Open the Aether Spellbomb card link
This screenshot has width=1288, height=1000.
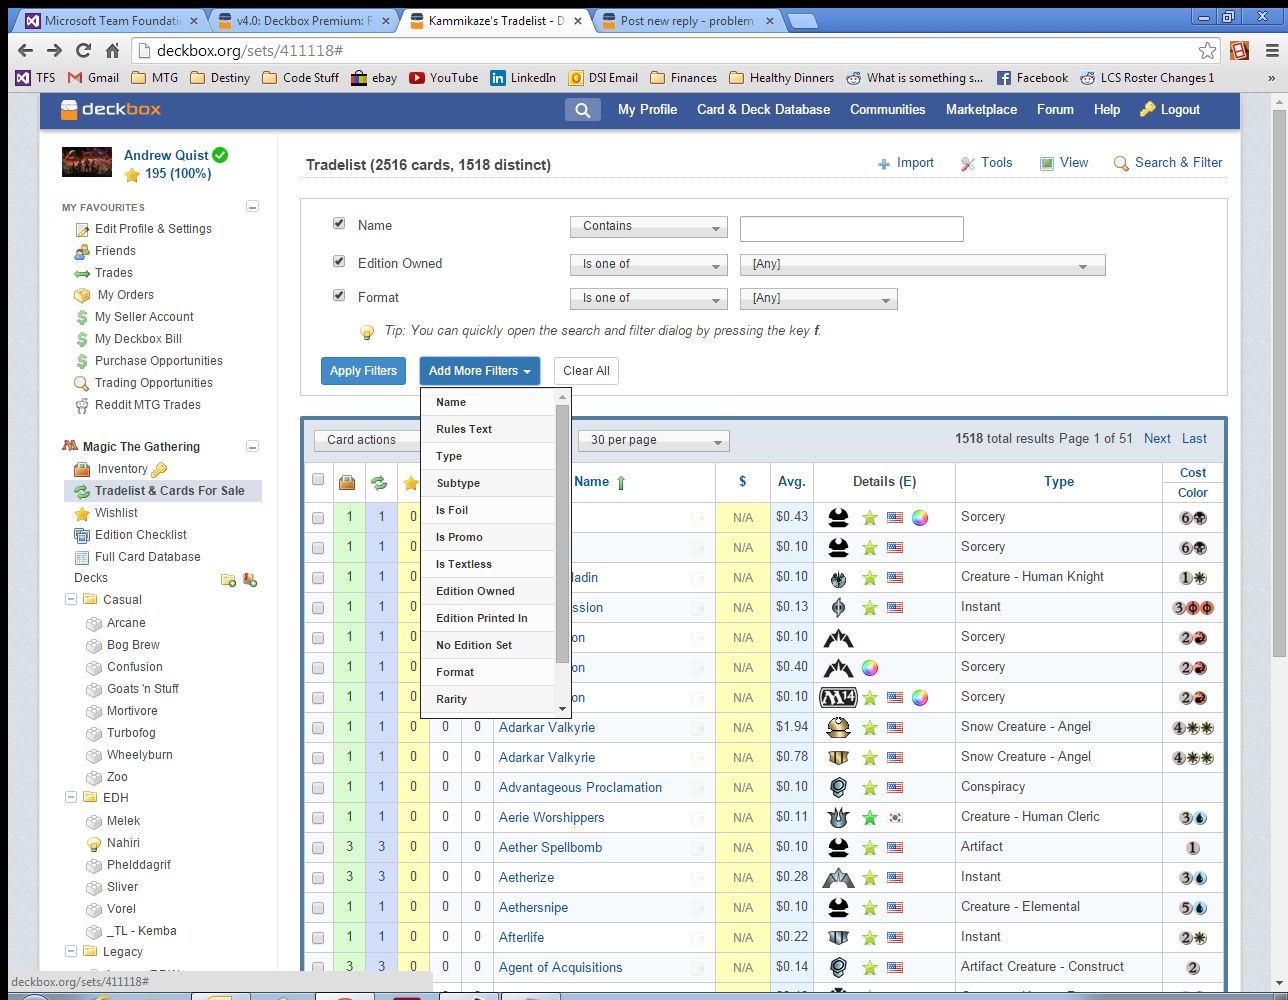[550, 847]
